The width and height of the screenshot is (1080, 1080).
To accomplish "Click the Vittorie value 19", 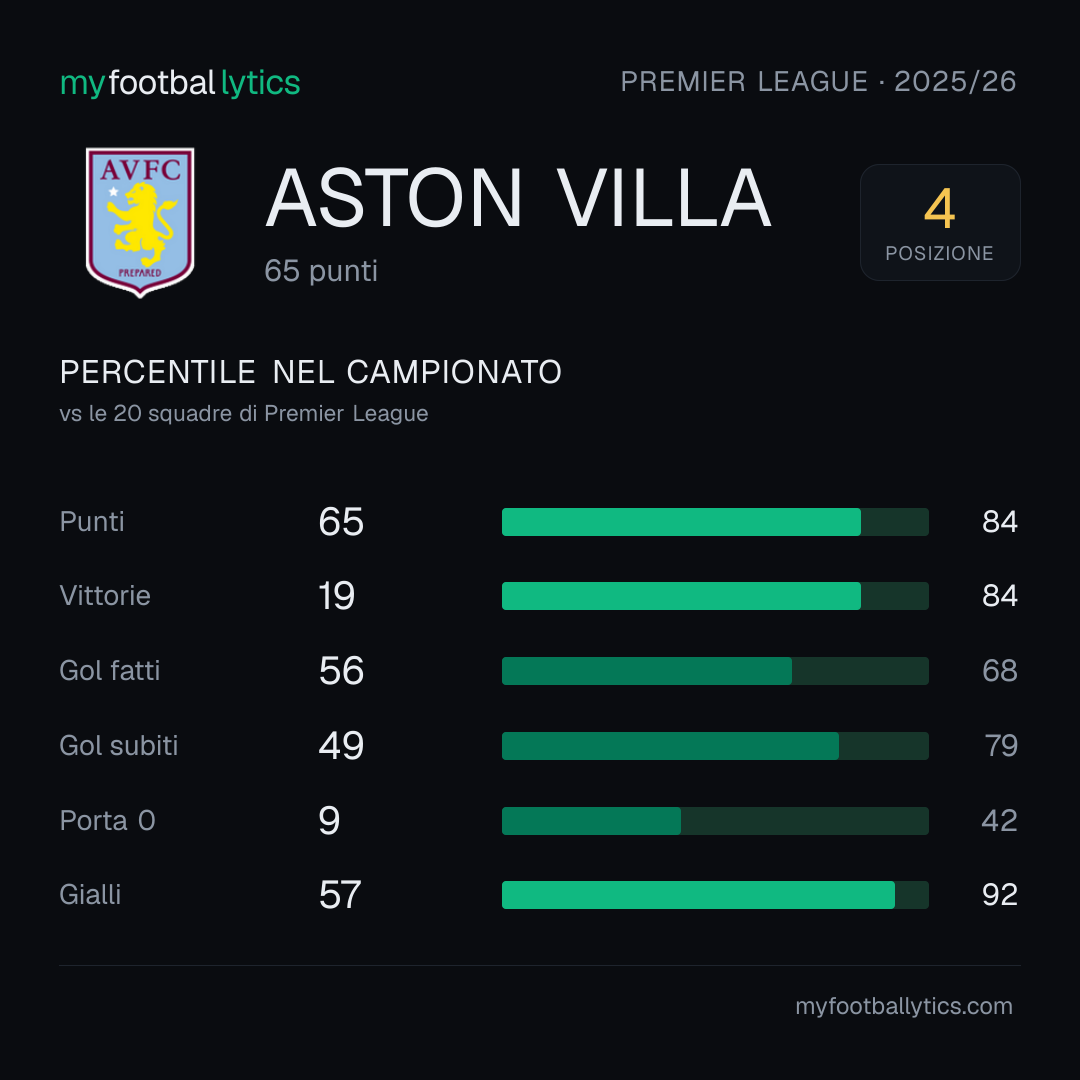I will coord(337,596).
